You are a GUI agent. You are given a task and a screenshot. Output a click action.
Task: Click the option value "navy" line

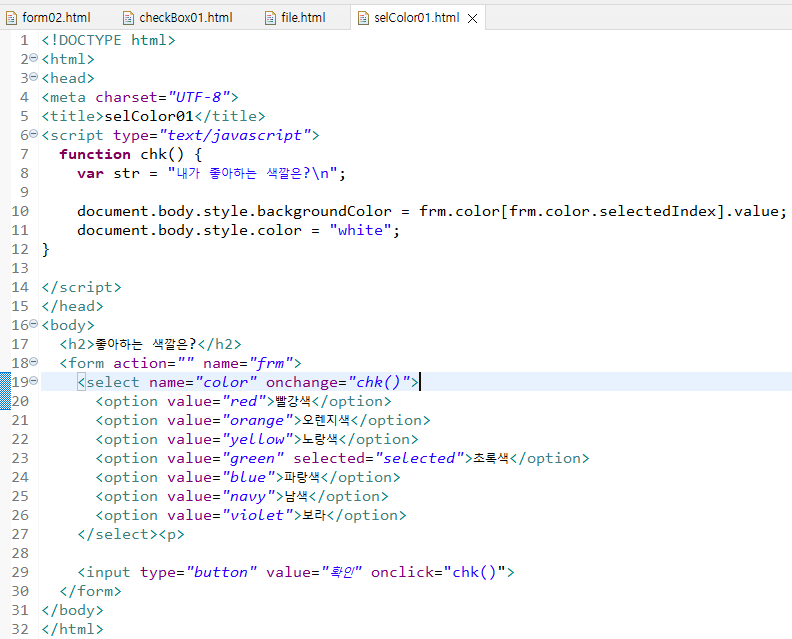point(242,496)
